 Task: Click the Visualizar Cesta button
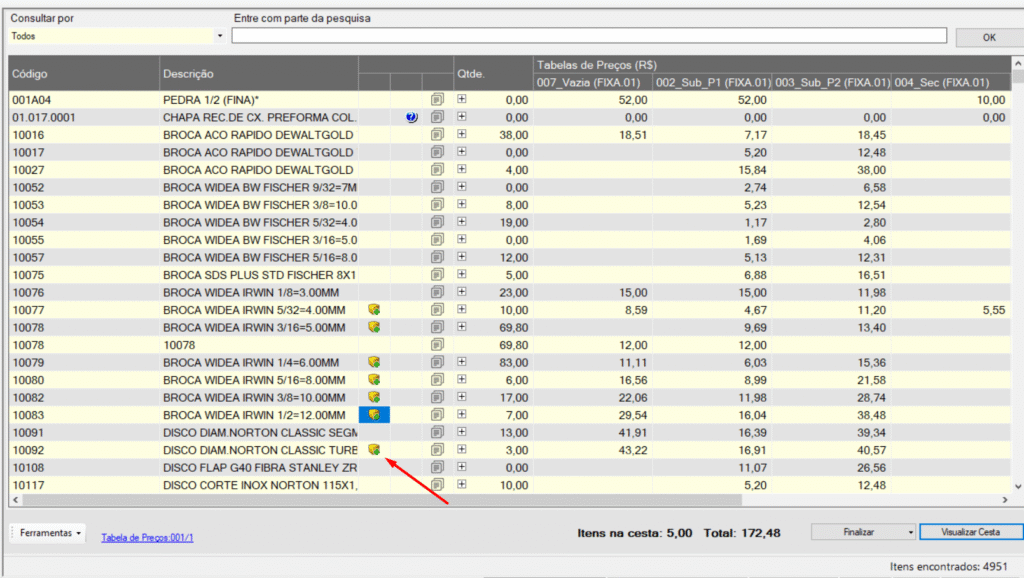pos(969,533)
